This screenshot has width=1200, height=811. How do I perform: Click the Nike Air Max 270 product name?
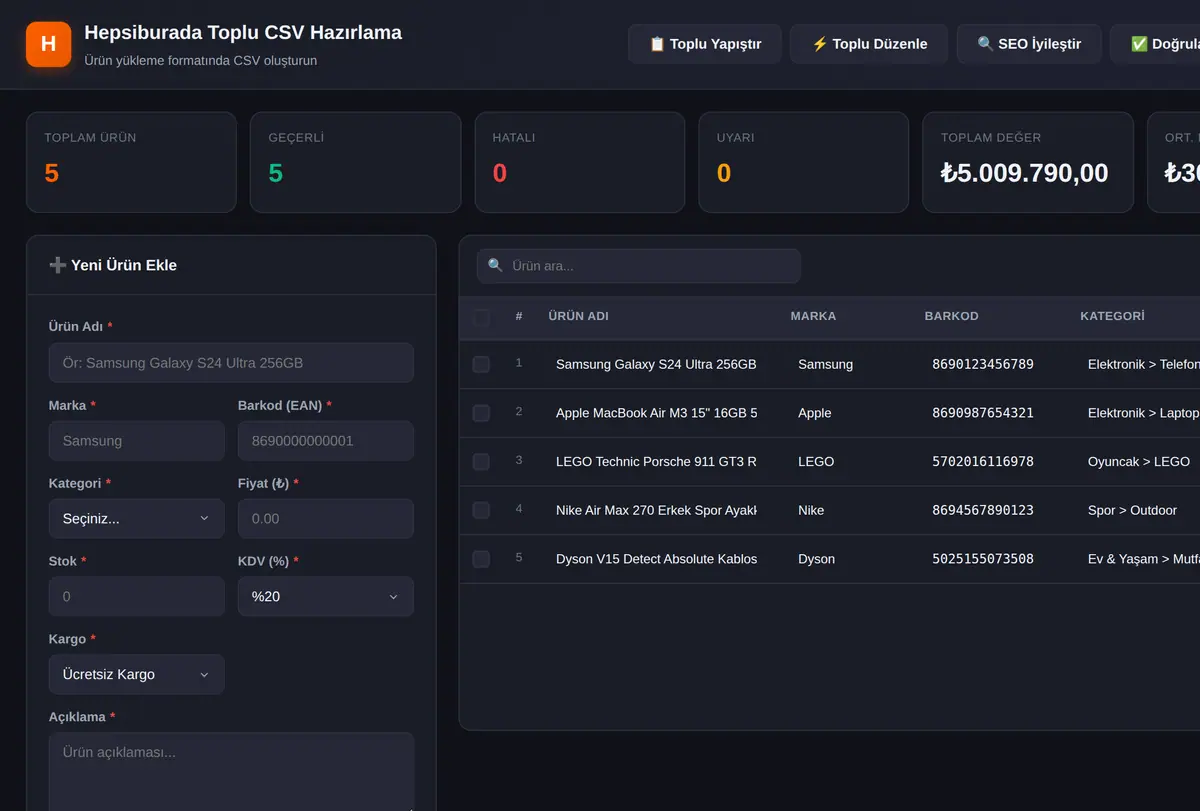click(x=656, y=510)
